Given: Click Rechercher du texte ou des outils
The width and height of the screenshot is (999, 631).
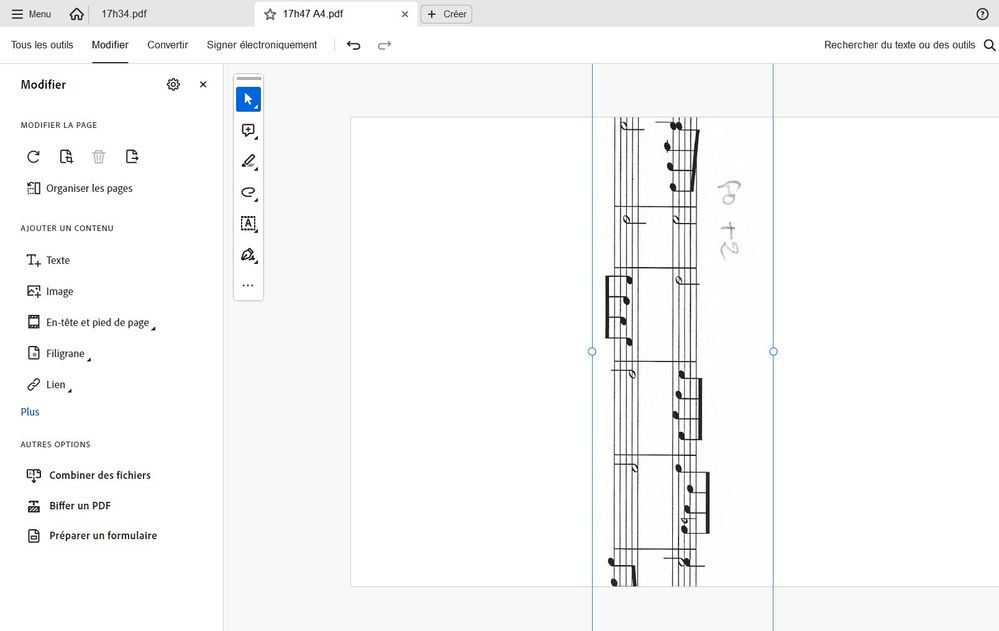Looking at the screenshot, I should pos(900,45).
